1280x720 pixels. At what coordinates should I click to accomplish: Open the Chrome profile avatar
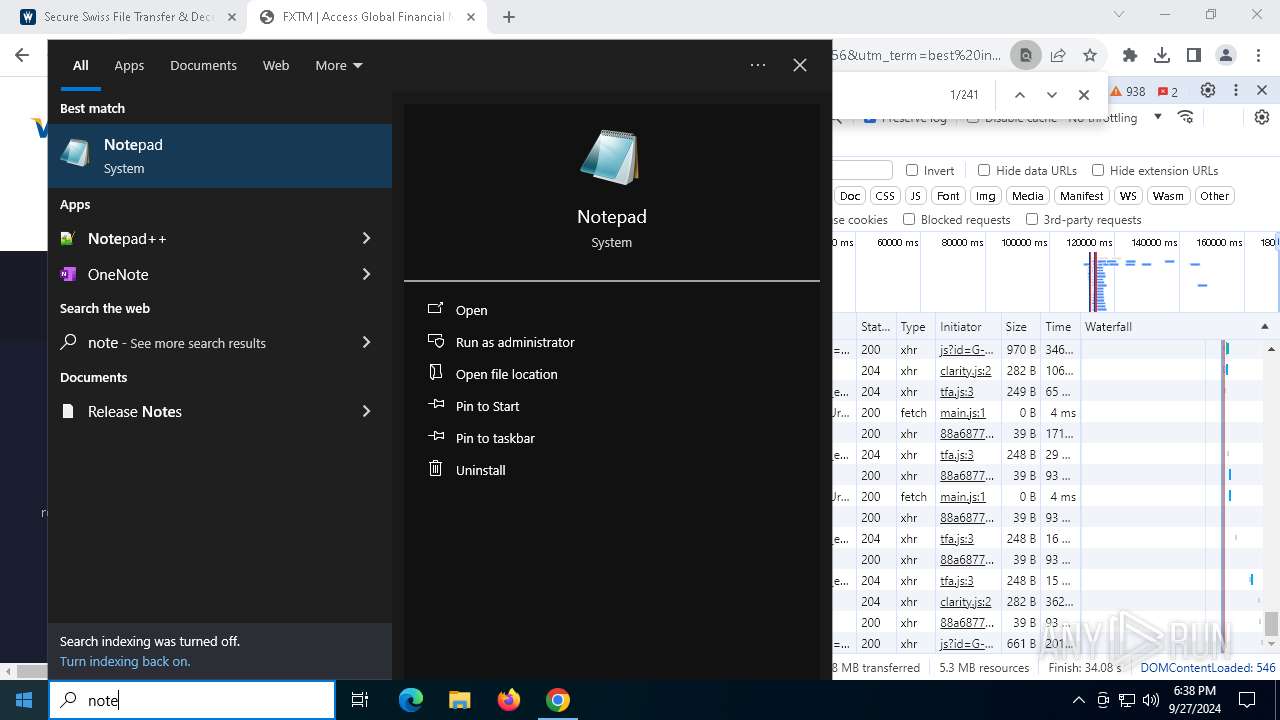(x=1226, y=56)
